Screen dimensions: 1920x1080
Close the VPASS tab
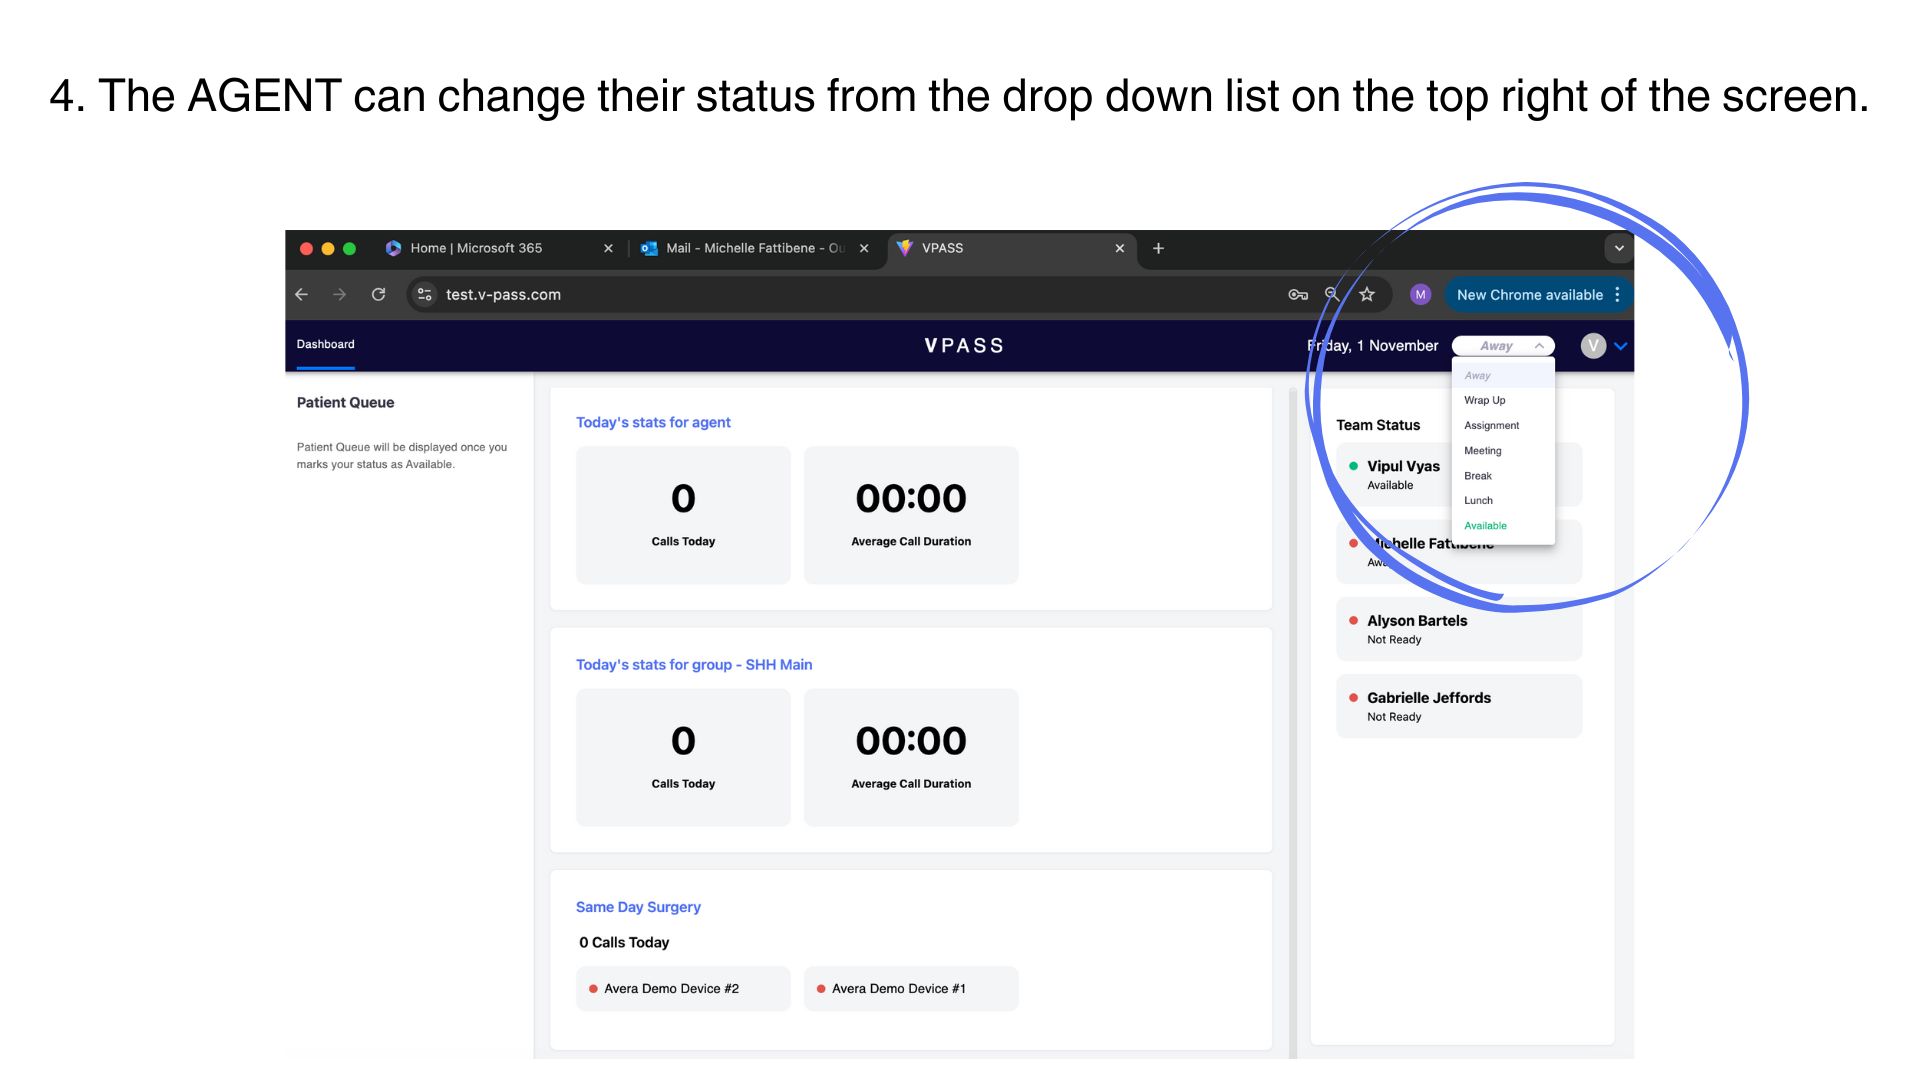(x=1120, y=248)
